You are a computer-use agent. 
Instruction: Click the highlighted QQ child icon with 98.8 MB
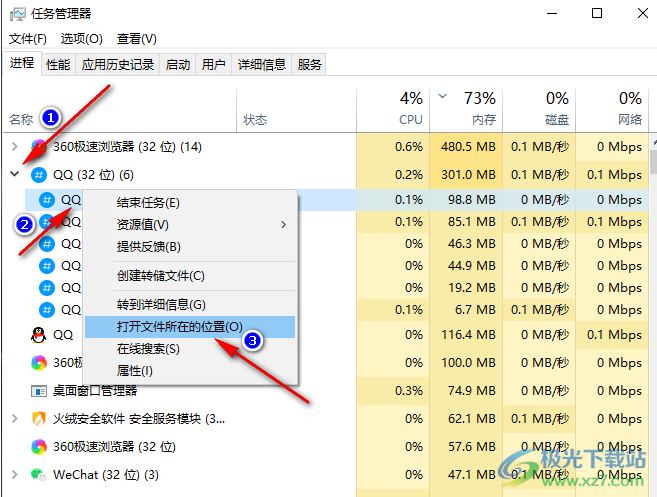click(47, 200)
